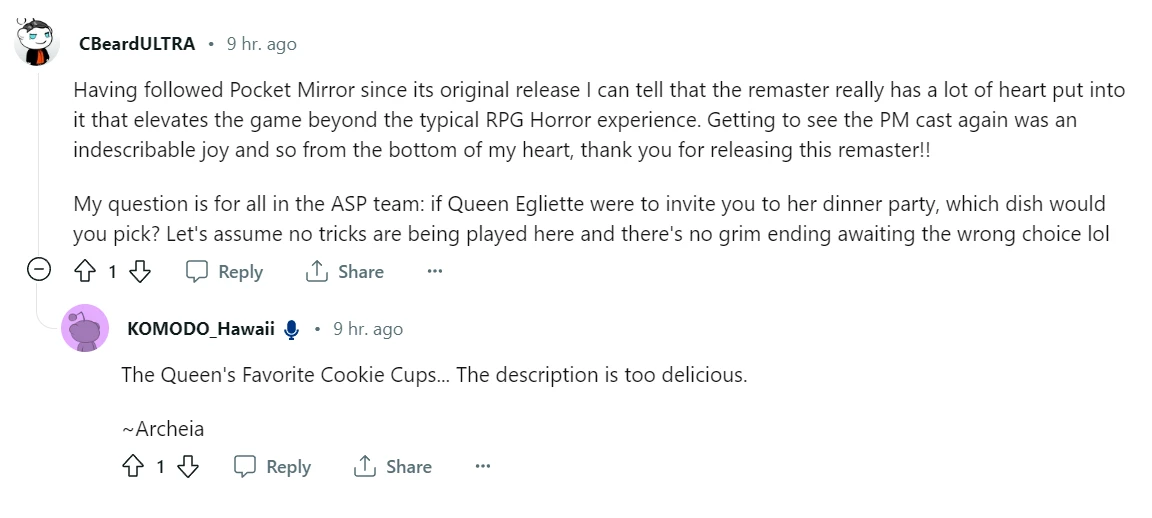
Task: Open more options for KOMODO_Hawaii's reply
Action: pos(483,466)
